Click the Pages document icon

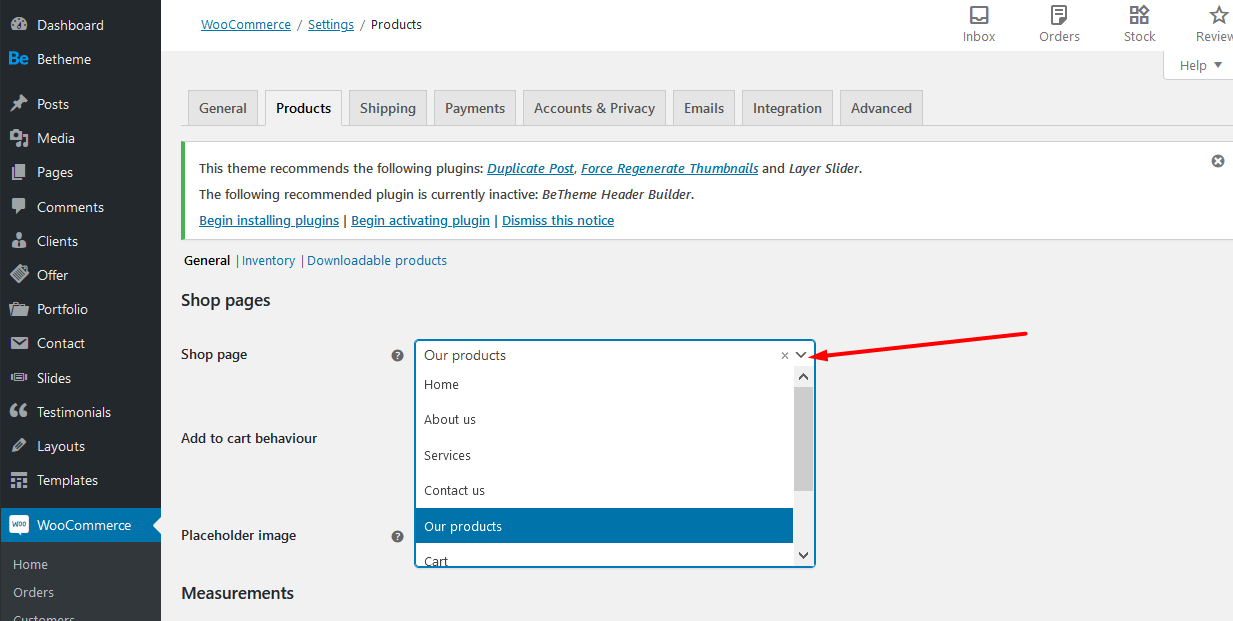click(19, 172)
